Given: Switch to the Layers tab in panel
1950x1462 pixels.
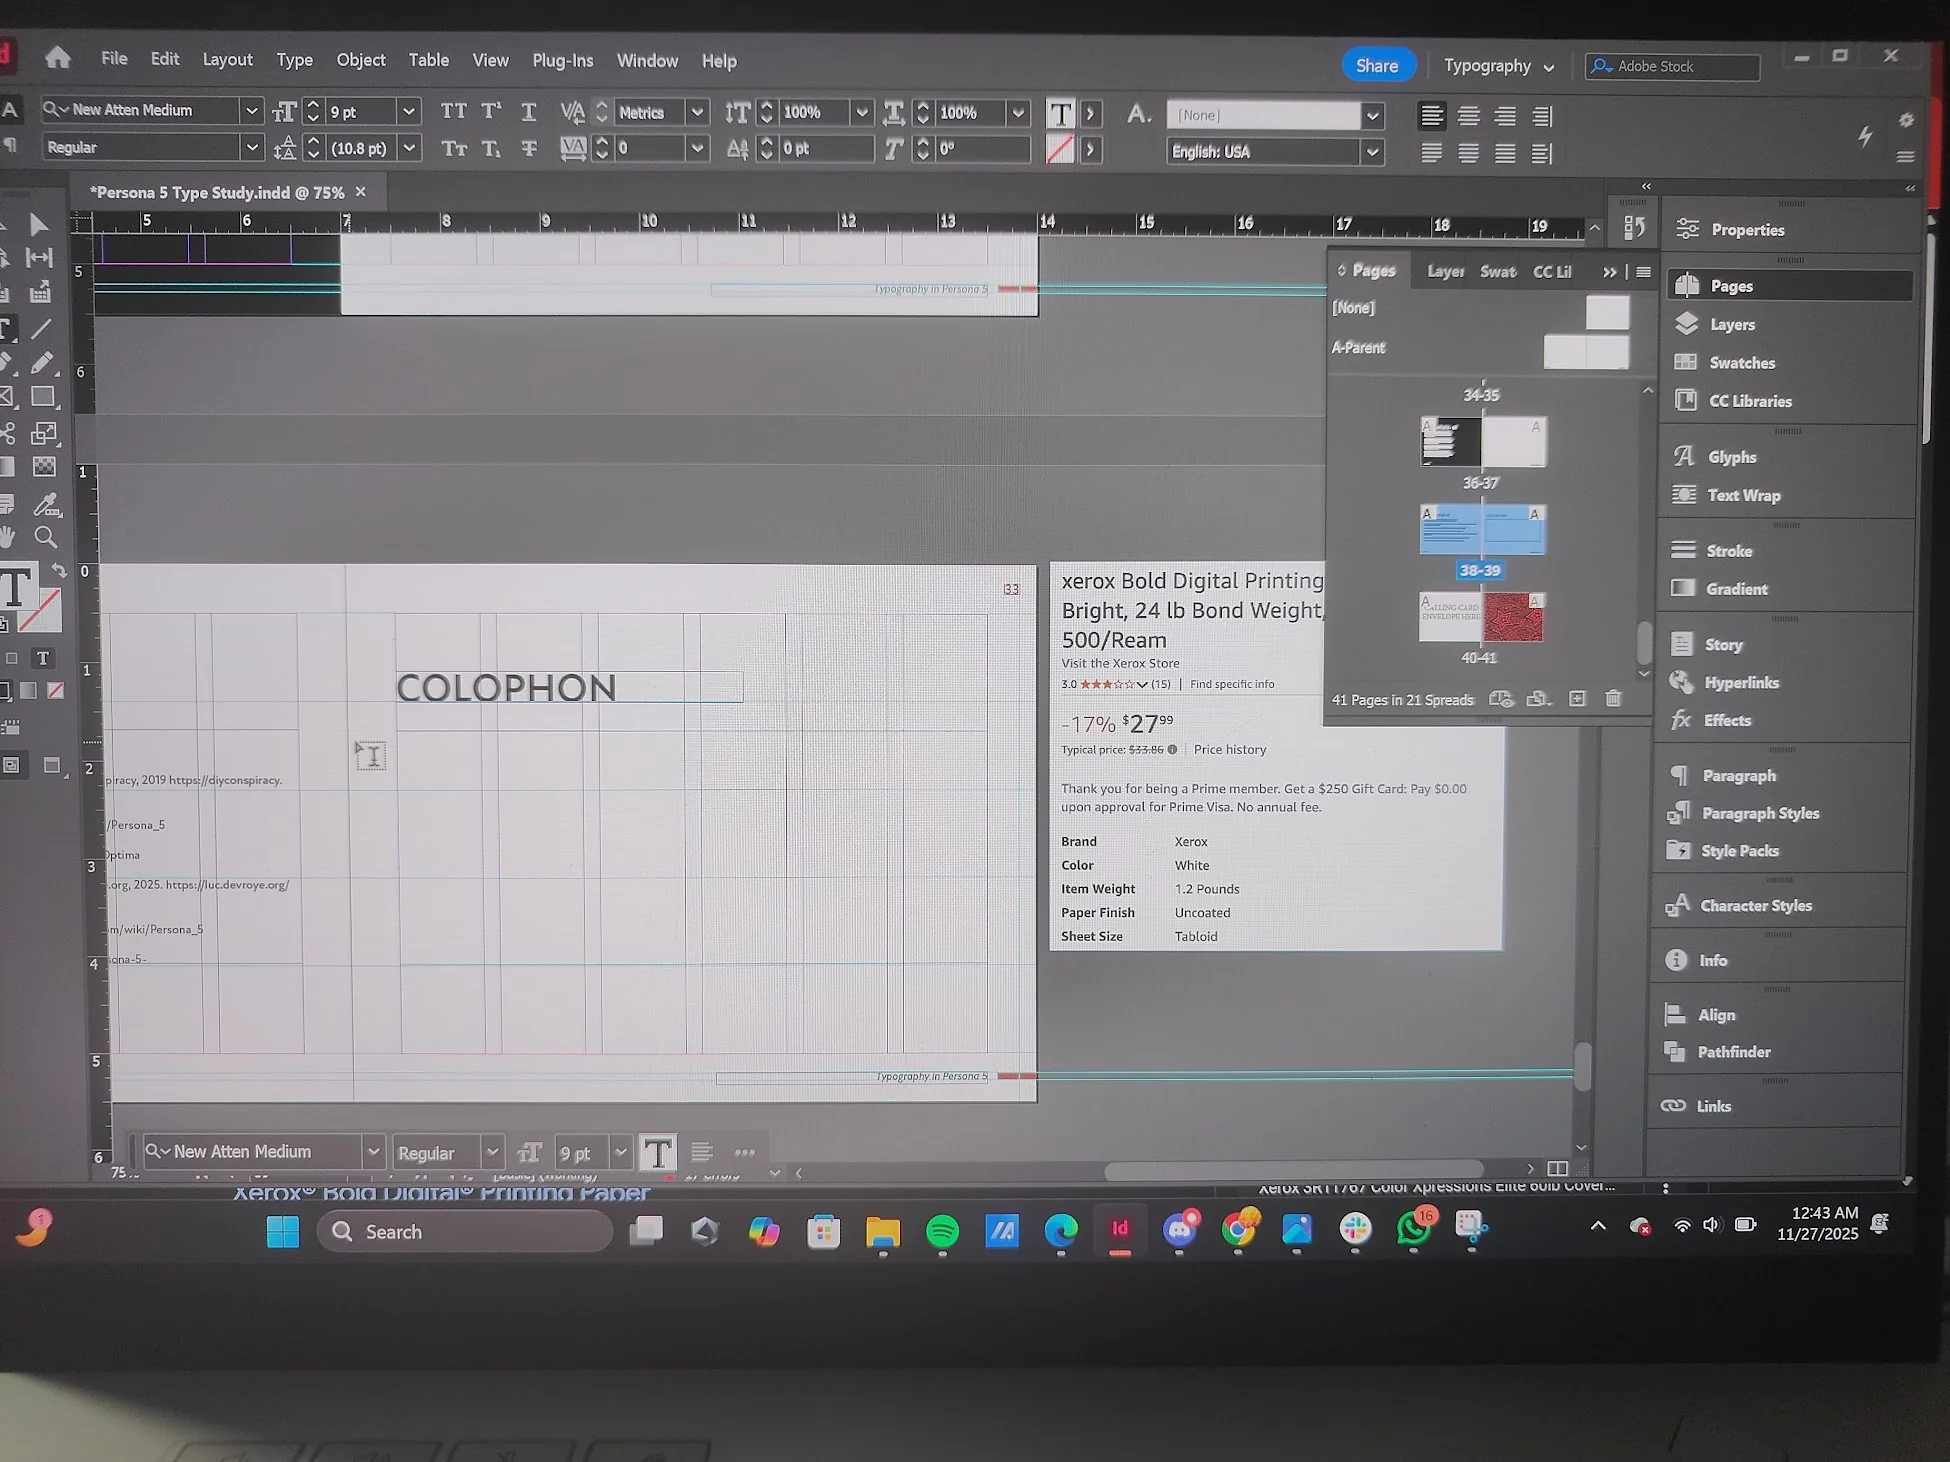Looking at the screenshot, I should coord(1445,271).
